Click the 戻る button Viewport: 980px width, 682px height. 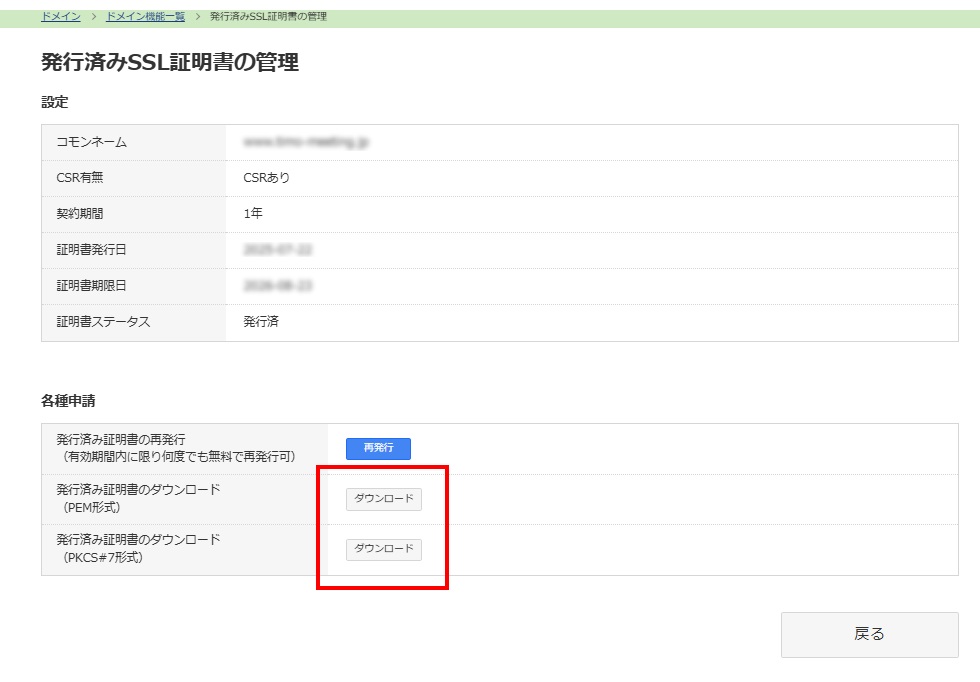coord(869,634)
